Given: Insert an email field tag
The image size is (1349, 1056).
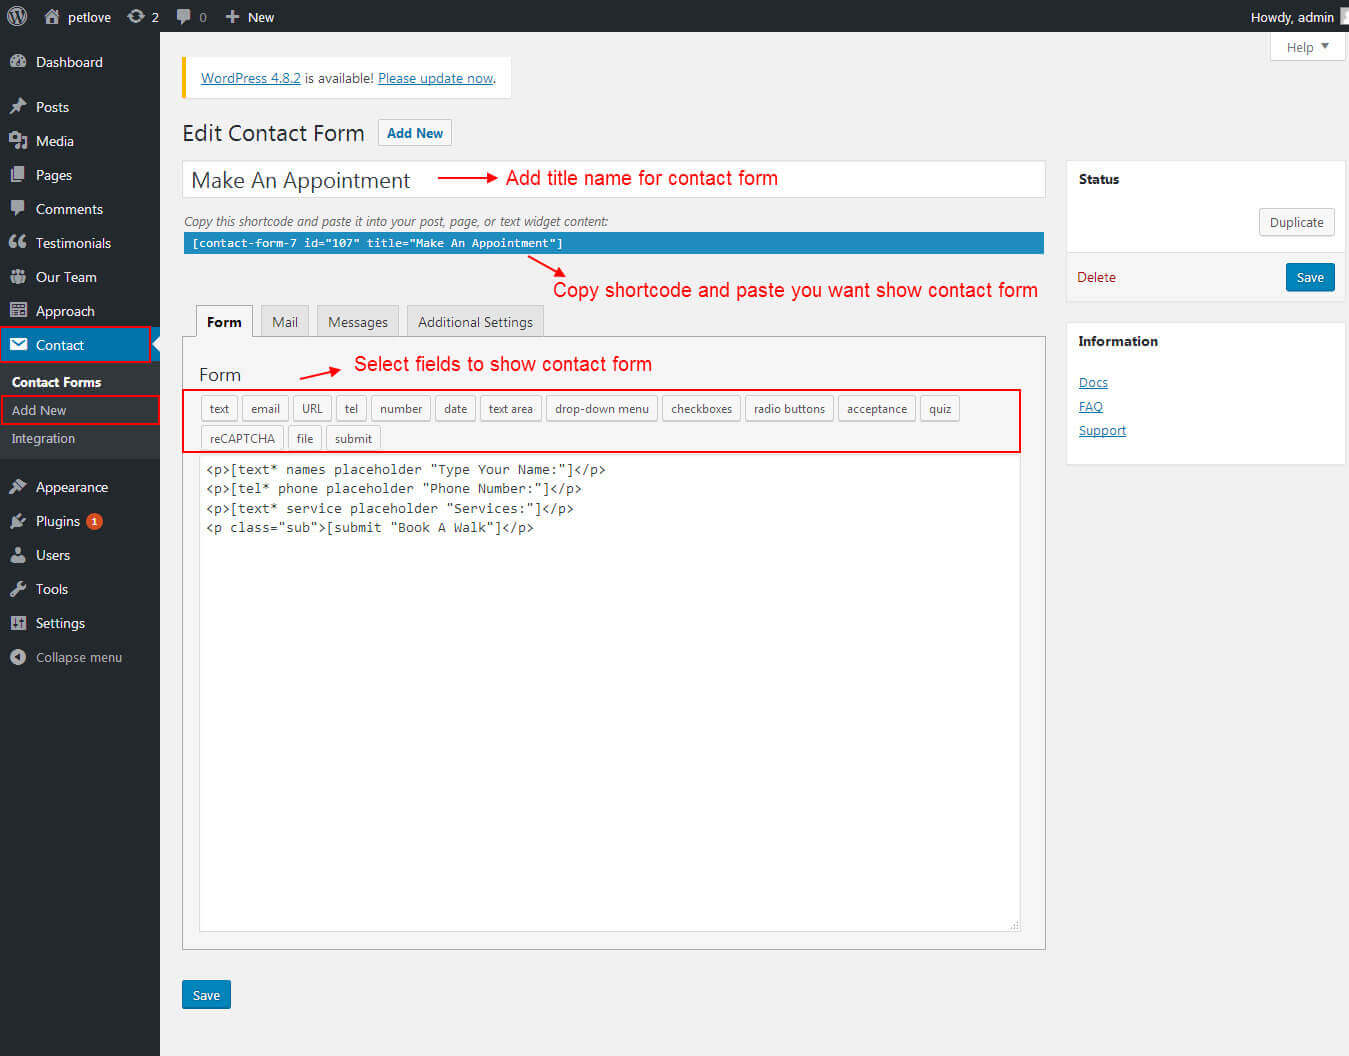Looking at the screenshot, I should tap(265, 408).
